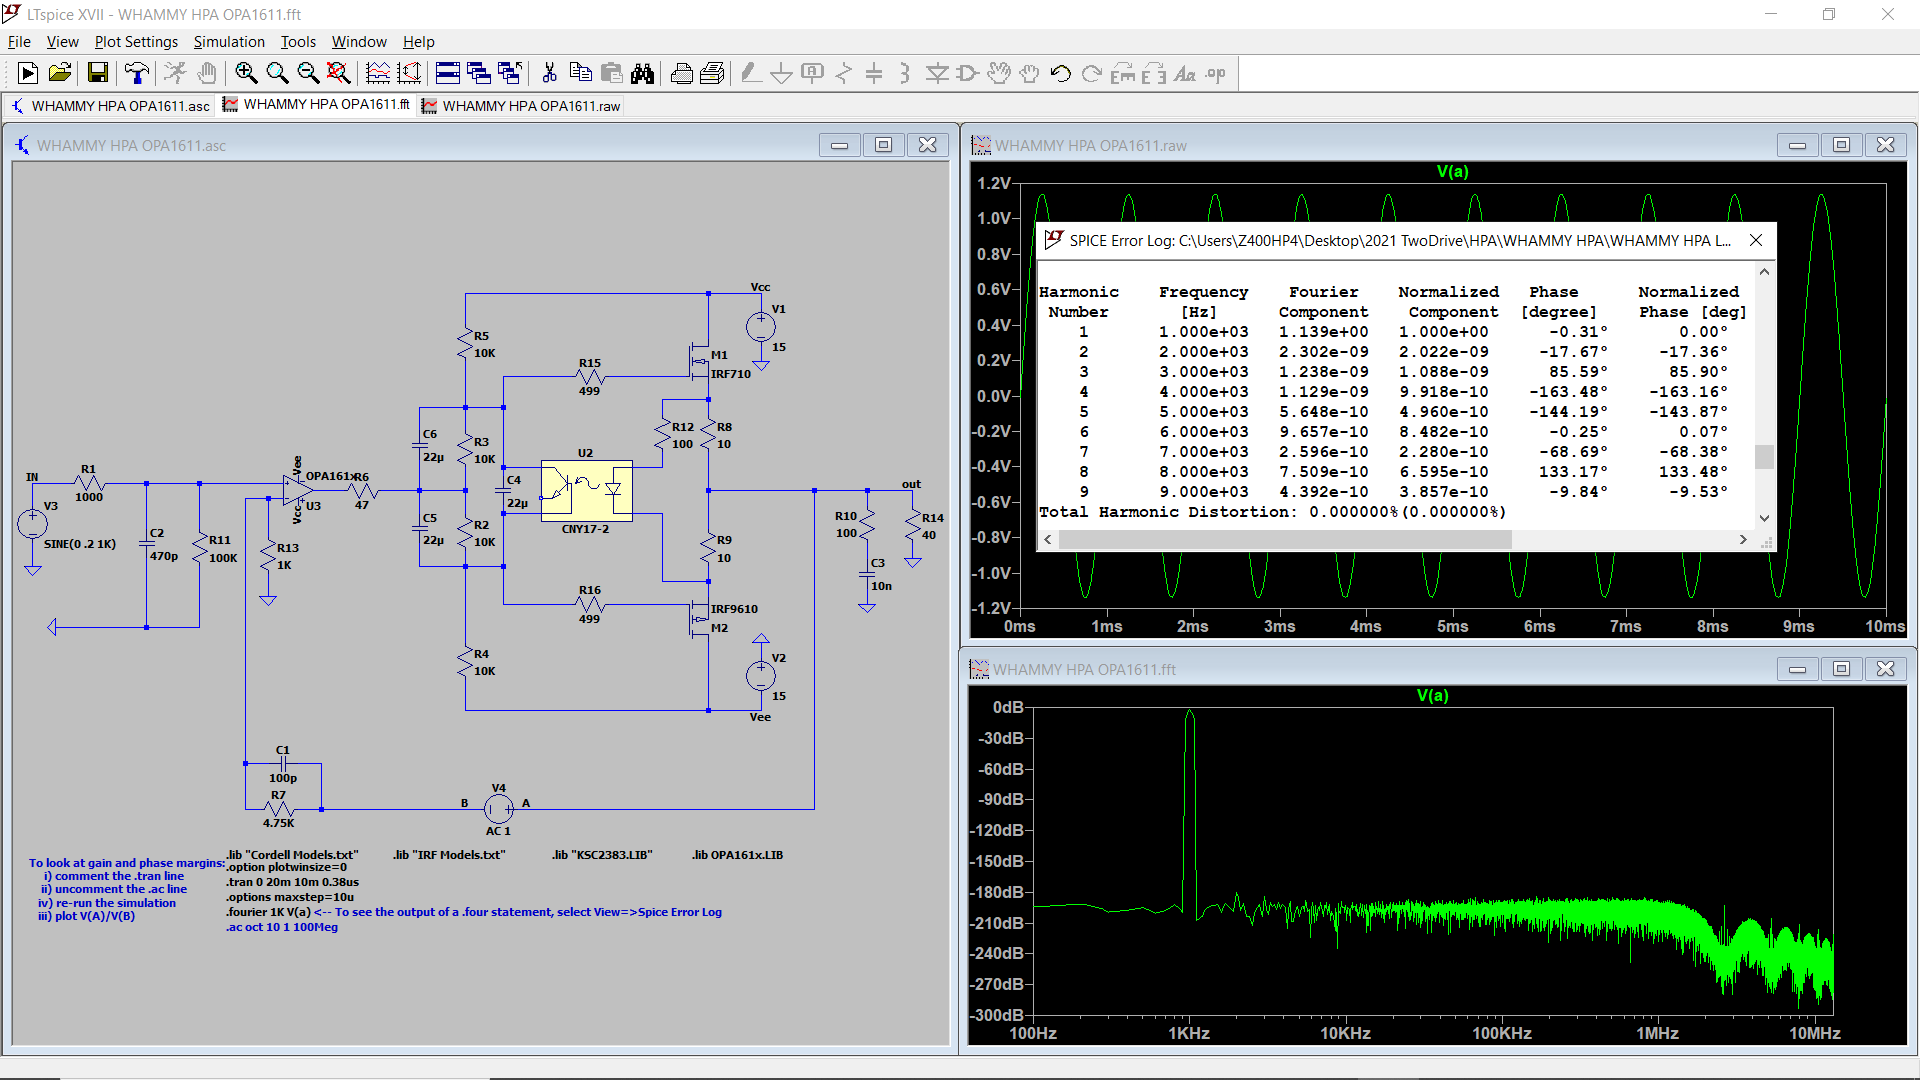Click the New Schematic toolbar icon
The height and width of the screenshot is (1080, 1920).
[x=28, y=73]
